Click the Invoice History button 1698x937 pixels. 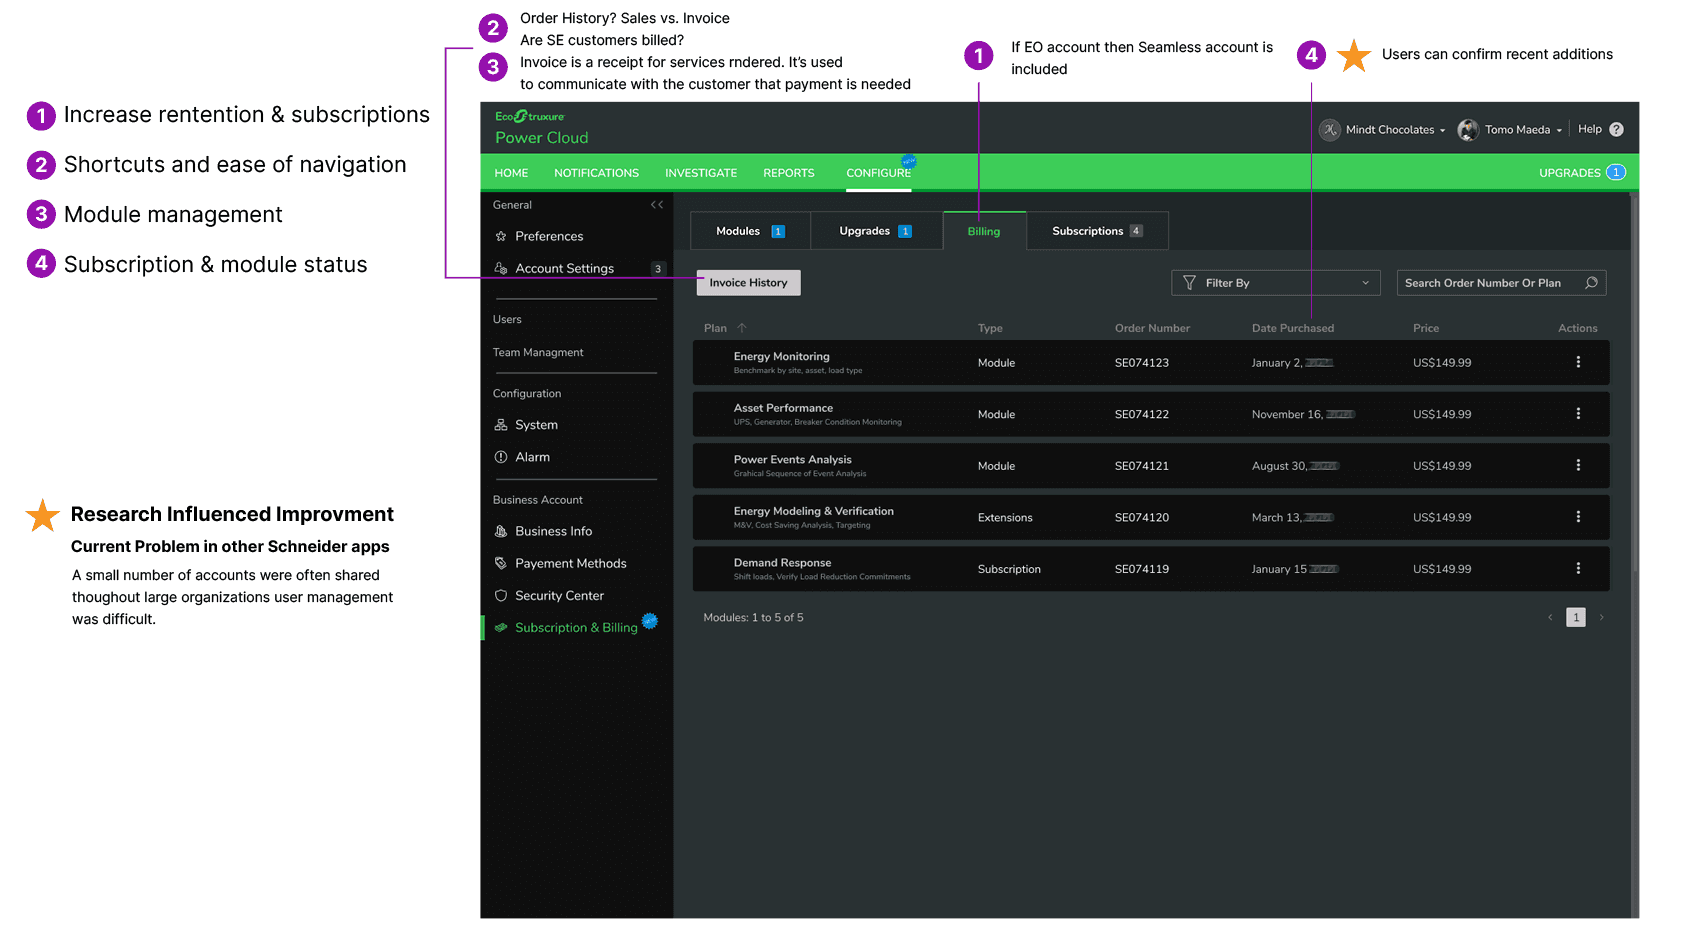pos(748,283)
